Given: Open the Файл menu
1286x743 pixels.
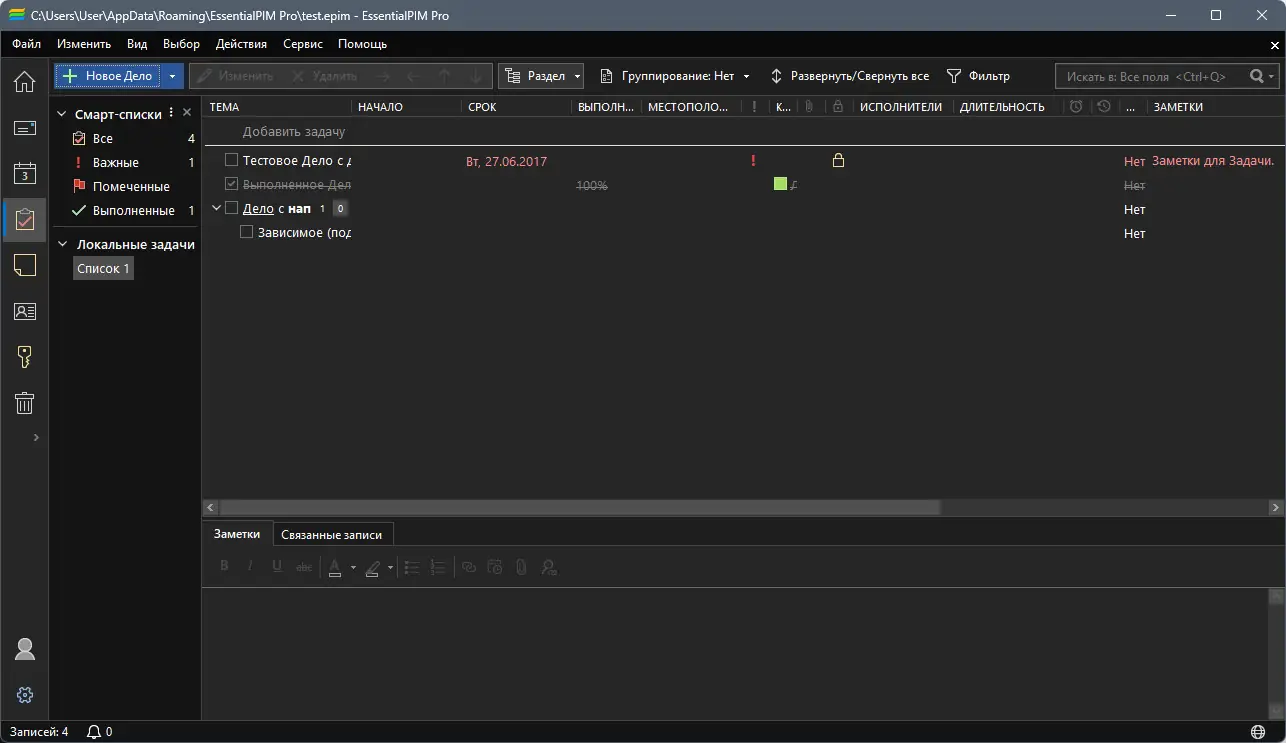Looking at the screenshot, I should [x=26, y=44].
